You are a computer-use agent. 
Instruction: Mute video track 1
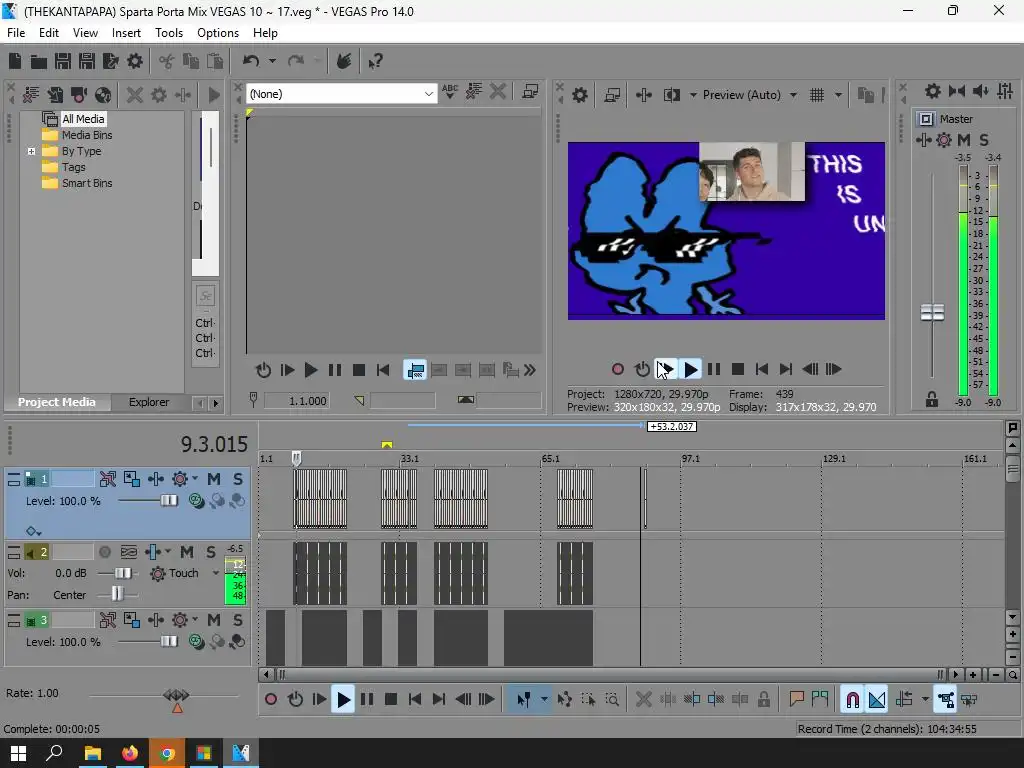(x=214, y=479)
